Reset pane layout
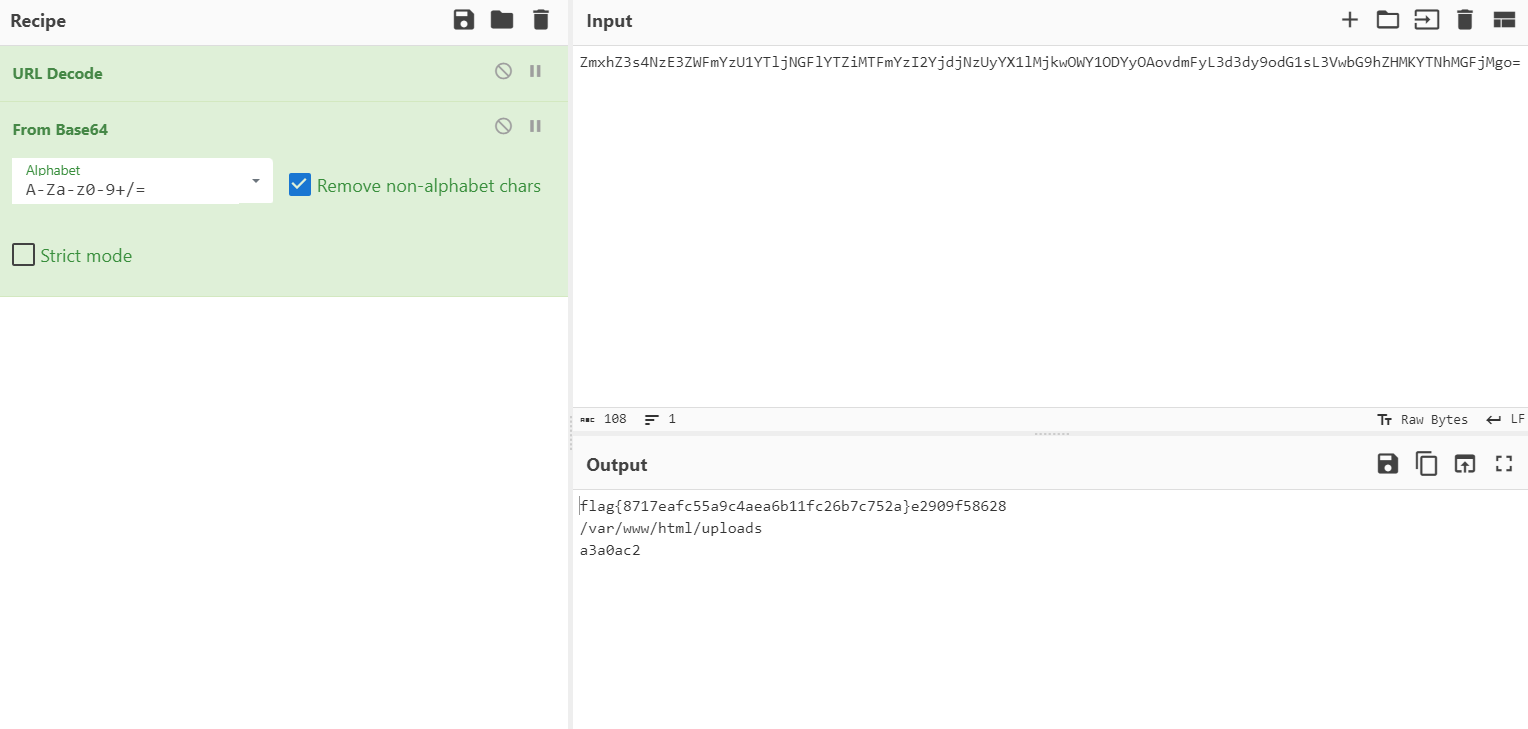This screenshot has width=1528, height=729. (x=1504, y=20)
